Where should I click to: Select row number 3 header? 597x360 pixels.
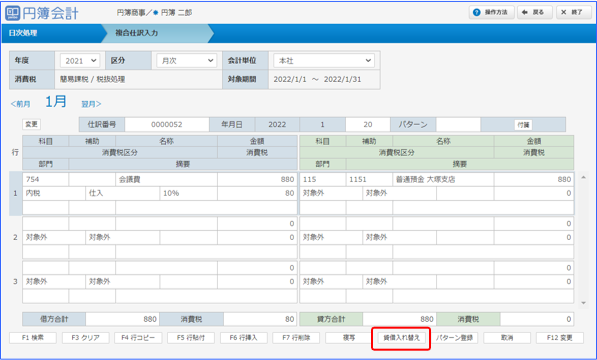pos(15,282)
